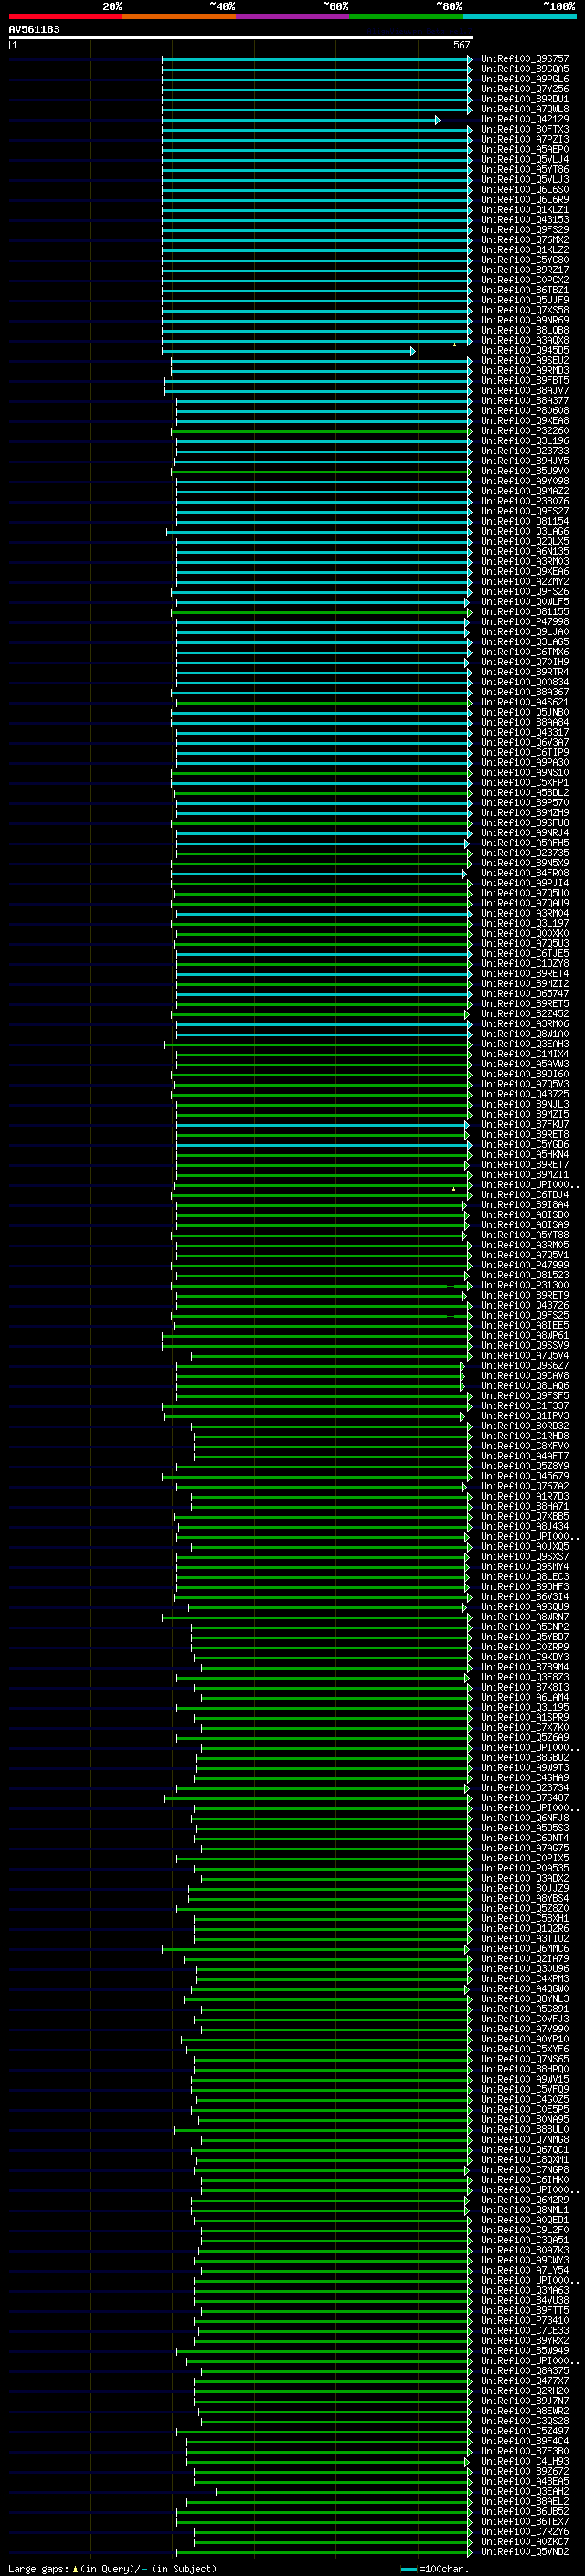Click label UniRef100_A5YT86
The height and width of the screenshot is (2576, 585).
tap(524, 170)
